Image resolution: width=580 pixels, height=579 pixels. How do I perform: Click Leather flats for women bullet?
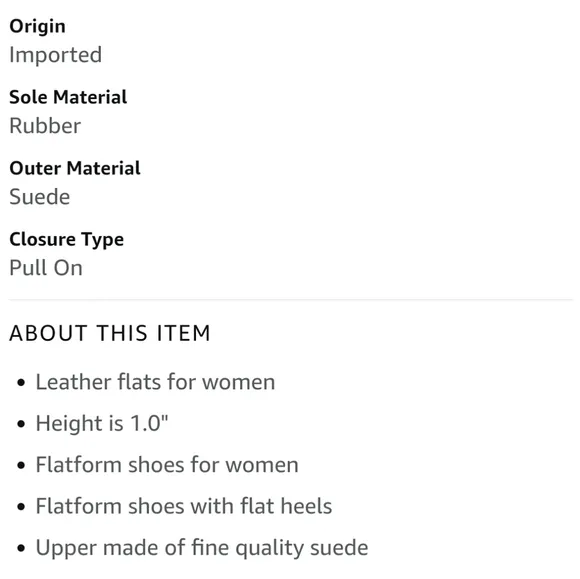coord(155,382)
